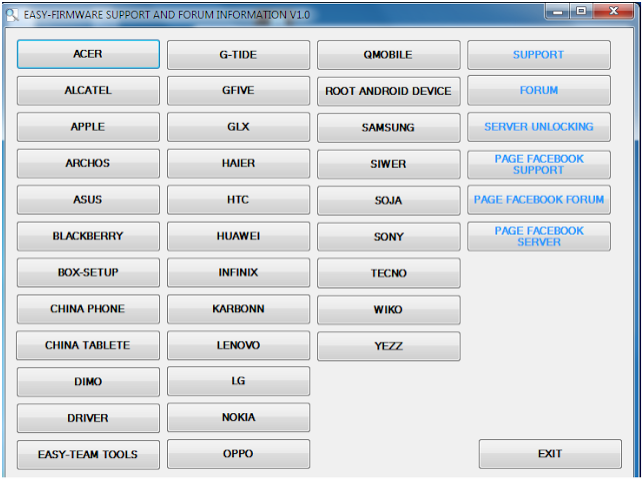Visit the FORUM link button
The image size is (642, 483).
539,90
